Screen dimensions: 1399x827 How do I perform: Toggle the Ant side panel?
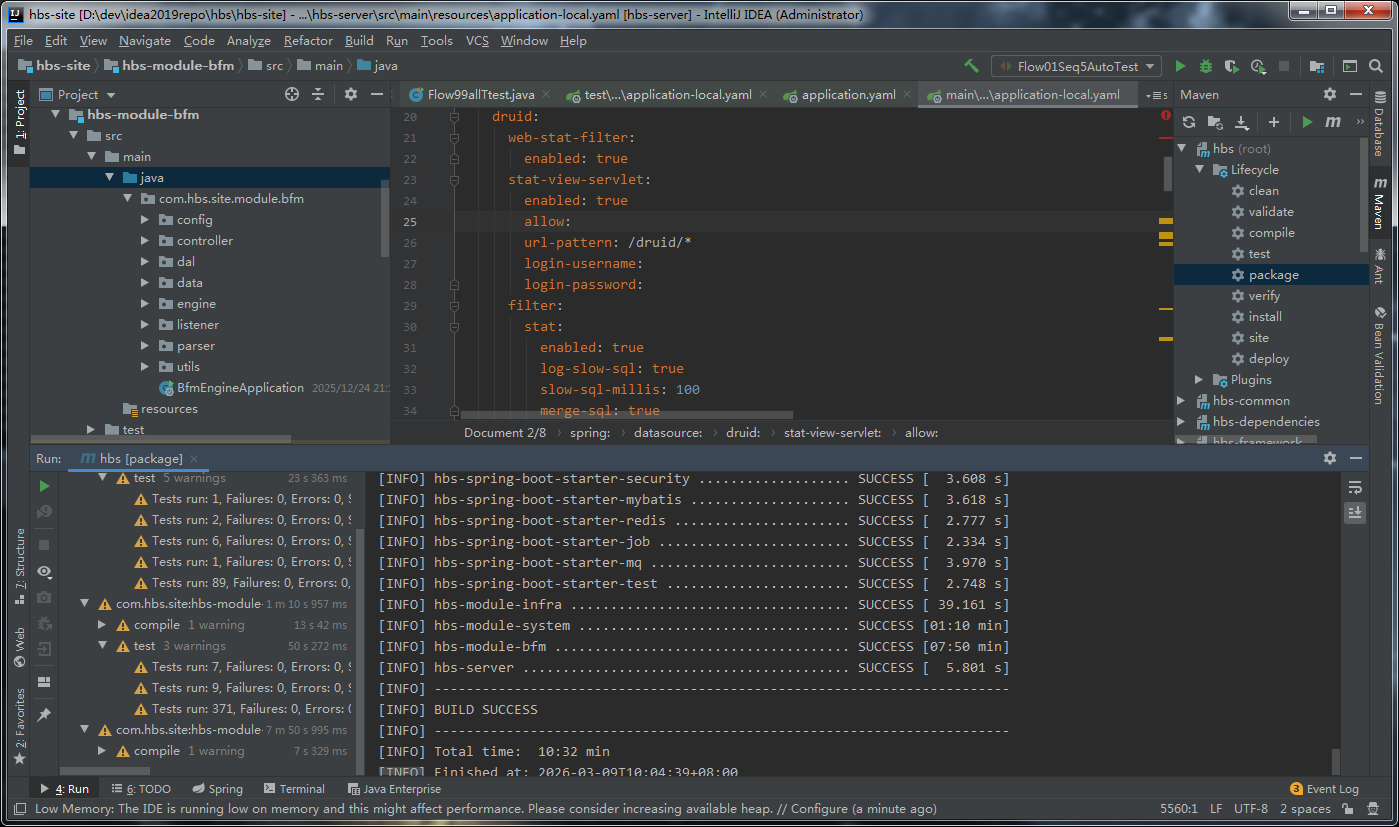(x=1380, y=265)
